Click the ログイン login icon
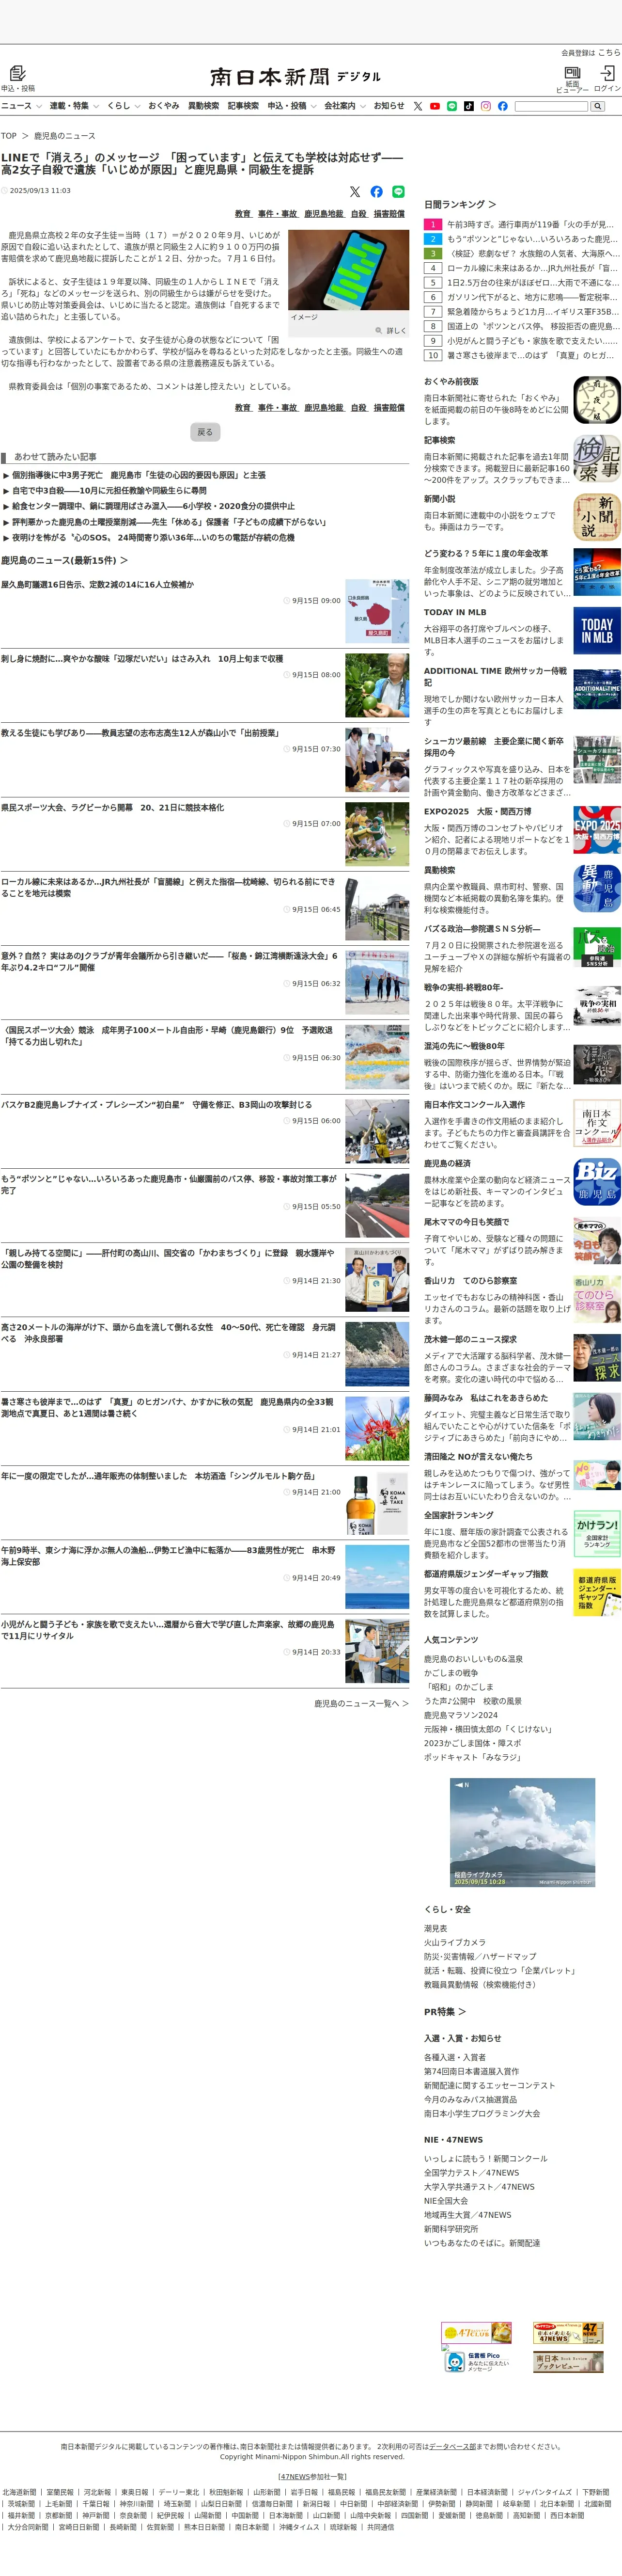This screenshot has height=2576, width=622. tap(607, 73)
